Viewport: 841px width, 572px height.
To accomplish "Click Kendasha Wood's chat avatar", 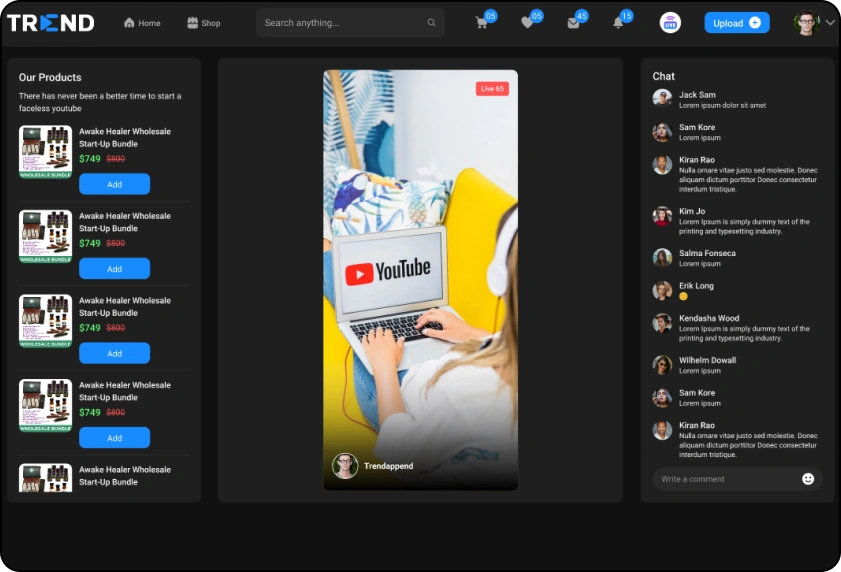I will 662,323.
